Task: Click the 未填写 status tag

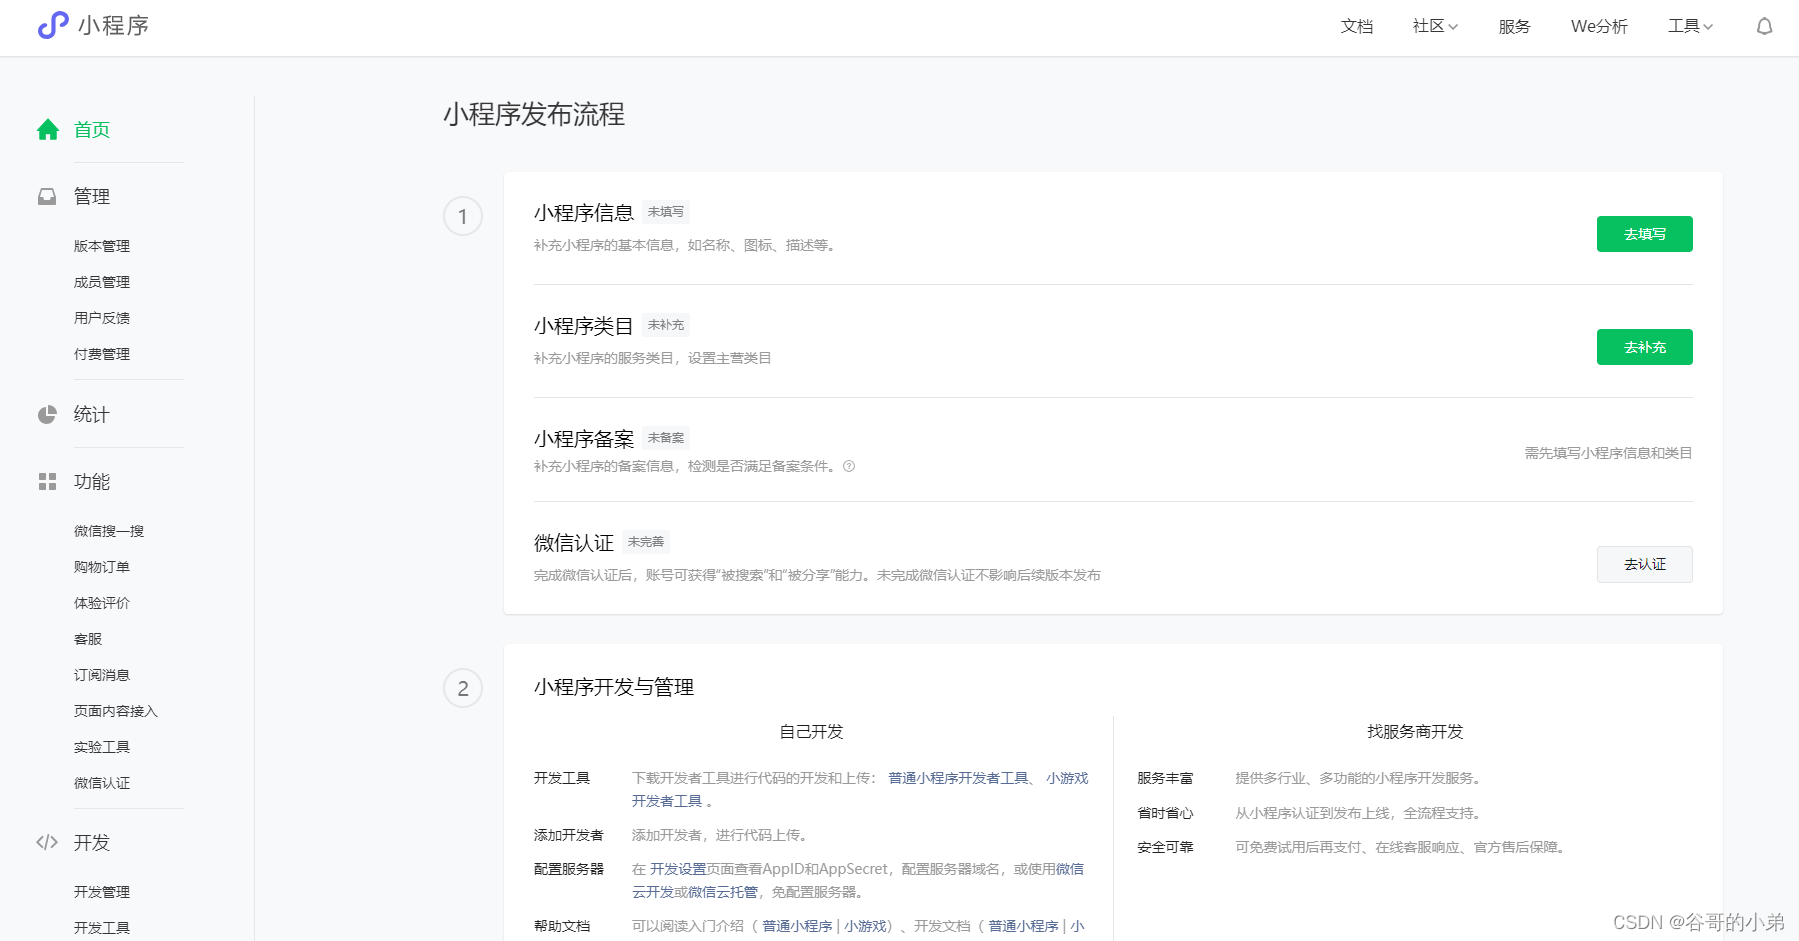Action: pyautogui.click(x=666, y=212)
